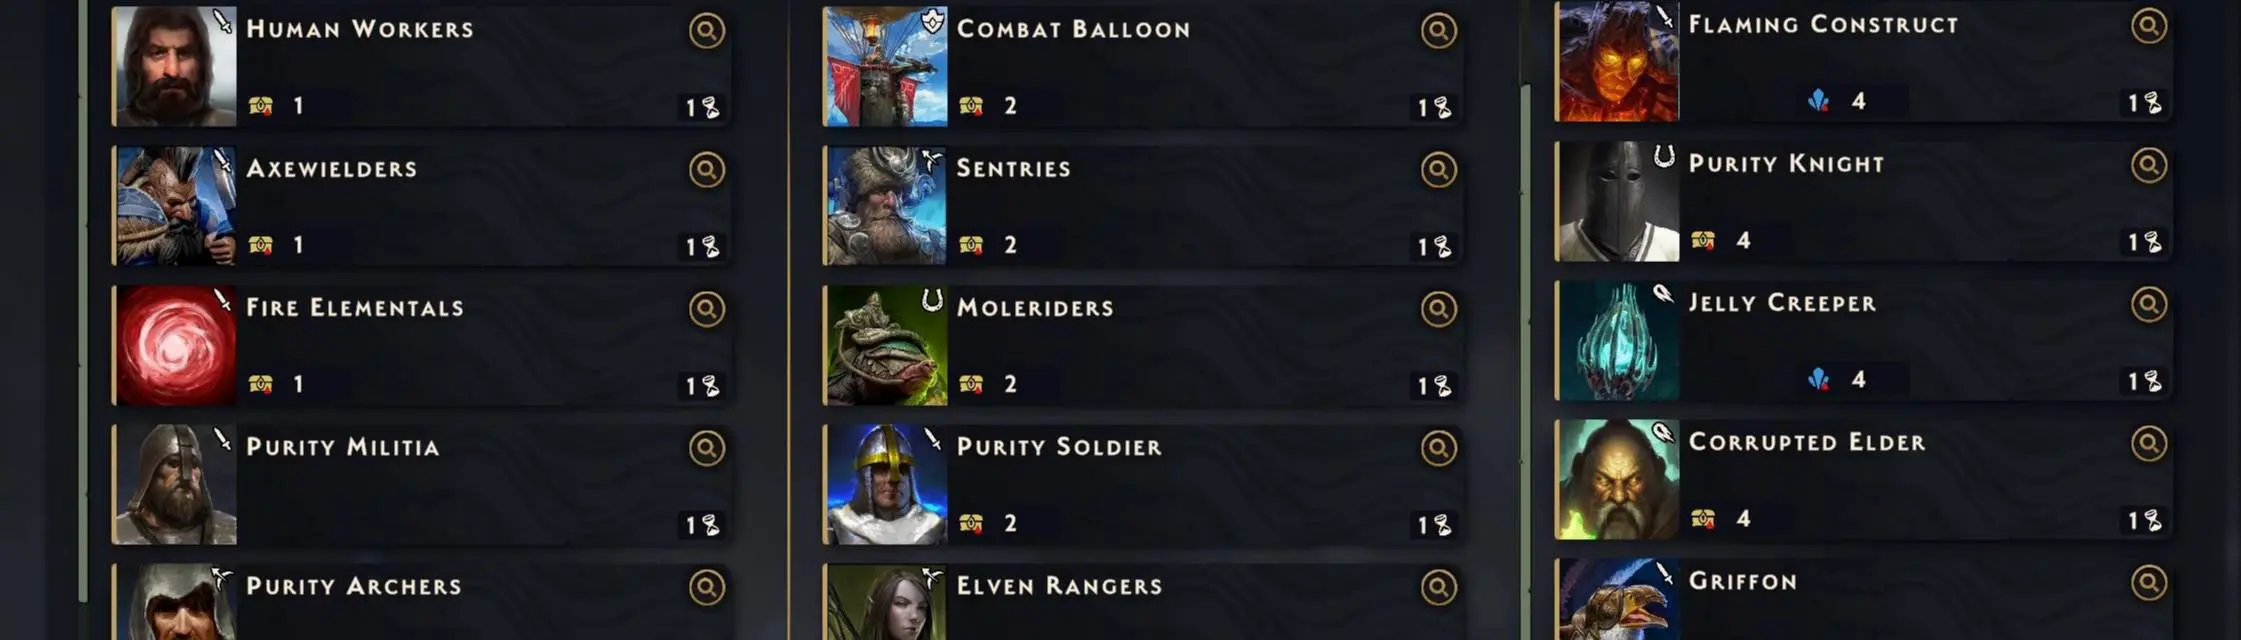Open Purity Knight magnifier icon
Image resolution: width=2241 pixels, height=640 pixels.
click(x=2148, y=165)
